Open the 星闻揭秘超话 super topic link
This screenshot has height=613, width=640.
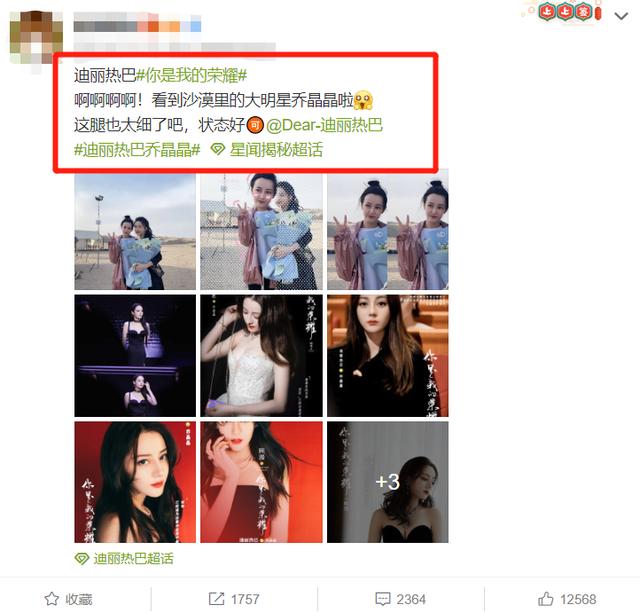coord(276,150)
